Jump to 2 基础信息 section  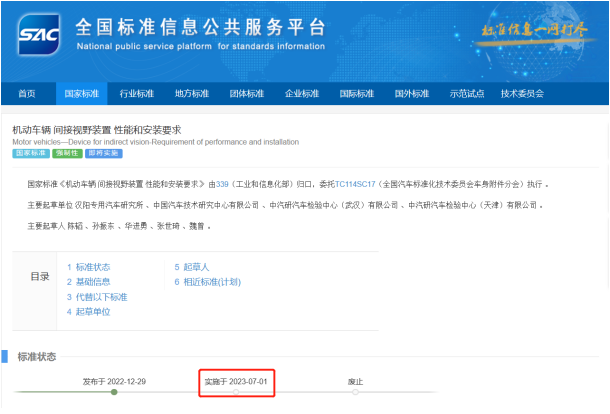[88, 282]
